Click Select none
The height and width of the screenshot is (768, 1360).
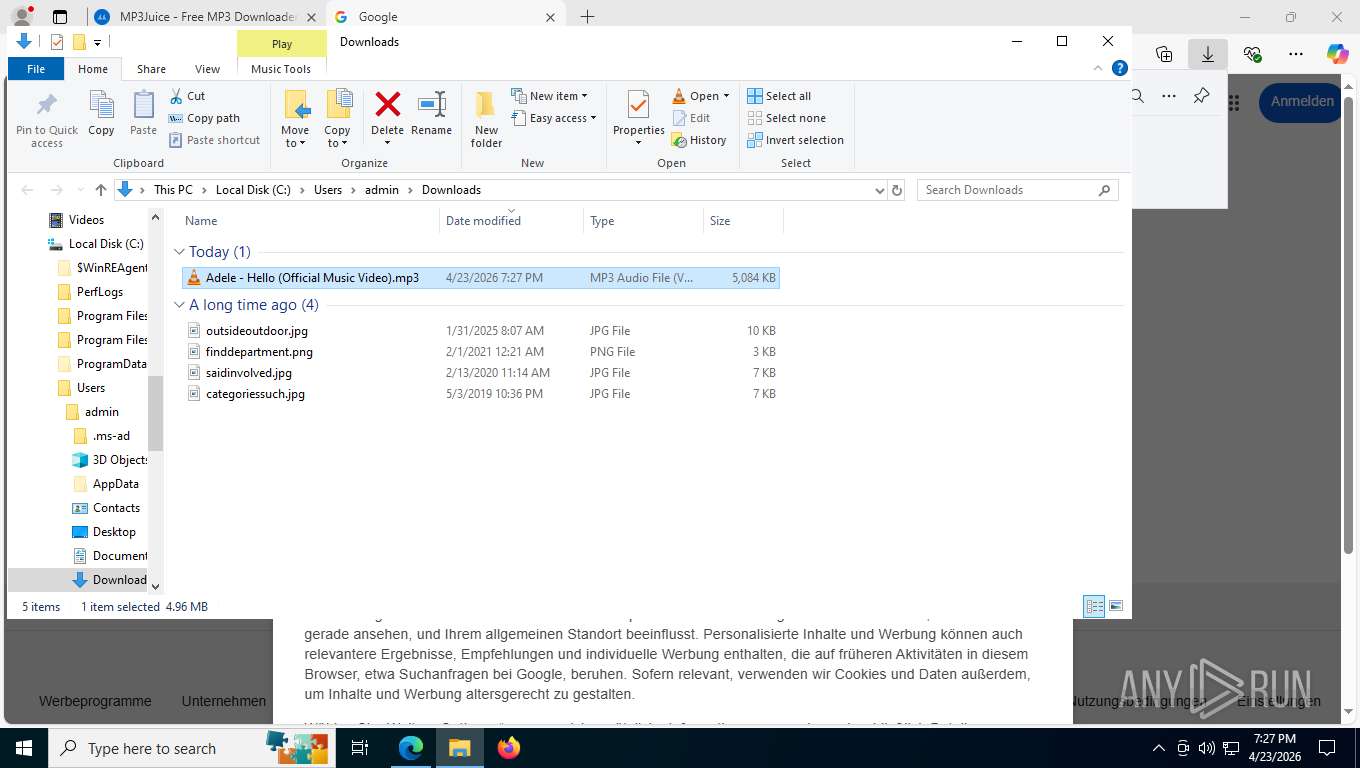(x=786, y=118)
